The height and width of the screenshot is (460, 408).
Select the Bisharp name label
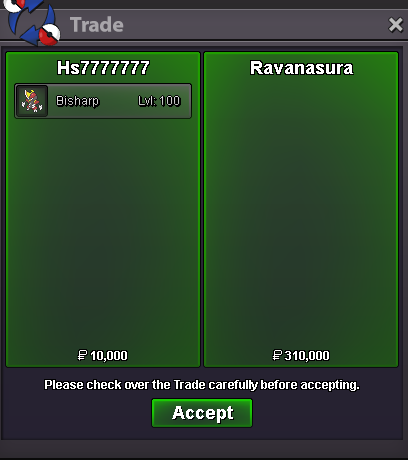pos(78,101)
